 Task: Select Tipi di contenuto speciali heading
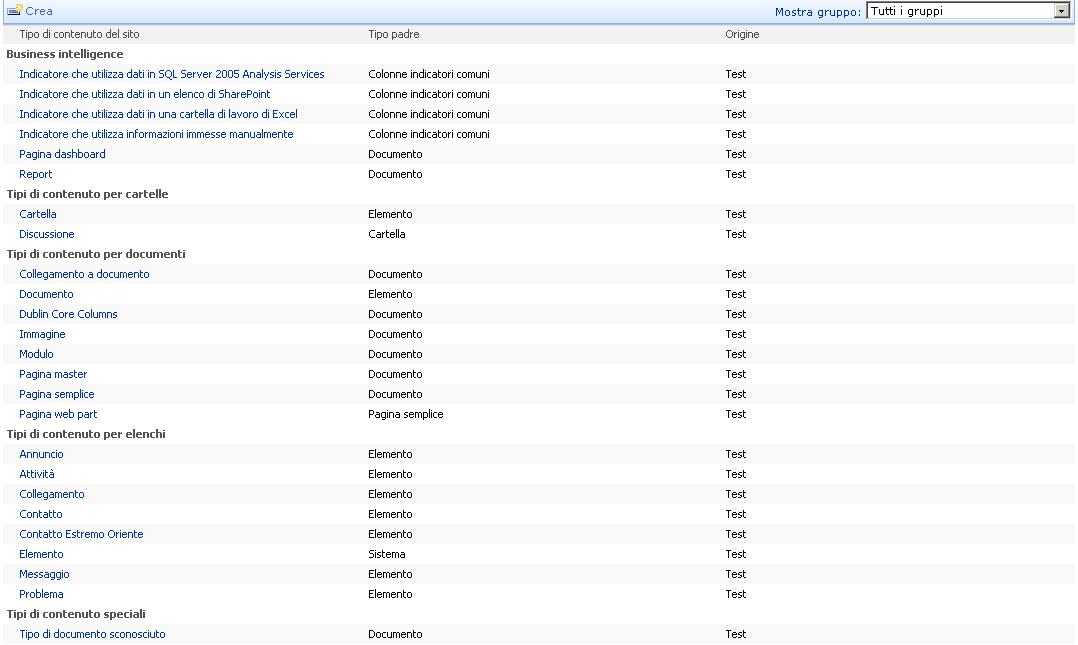click(76, 614)
